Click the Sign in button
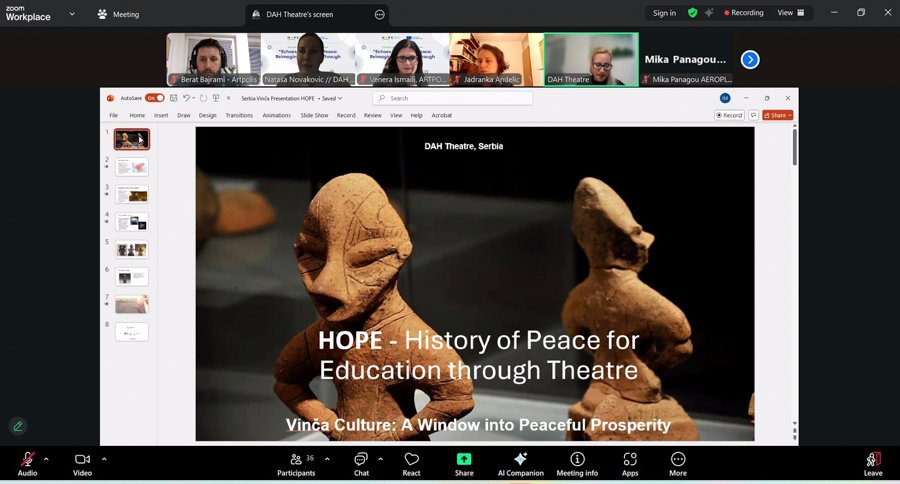This screenshot has height=484, width=900. tap(664, 13)
